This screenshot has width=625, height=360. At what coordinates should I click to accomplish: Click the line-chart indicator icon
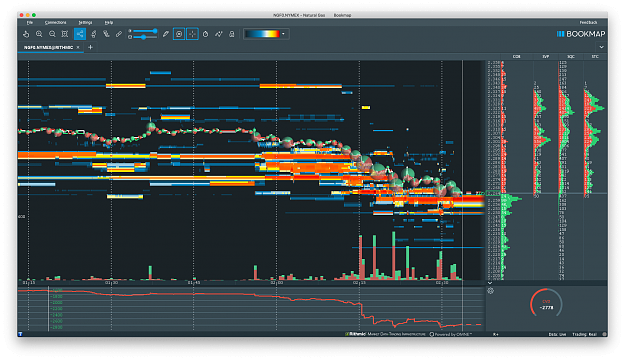tap(218, 34)
